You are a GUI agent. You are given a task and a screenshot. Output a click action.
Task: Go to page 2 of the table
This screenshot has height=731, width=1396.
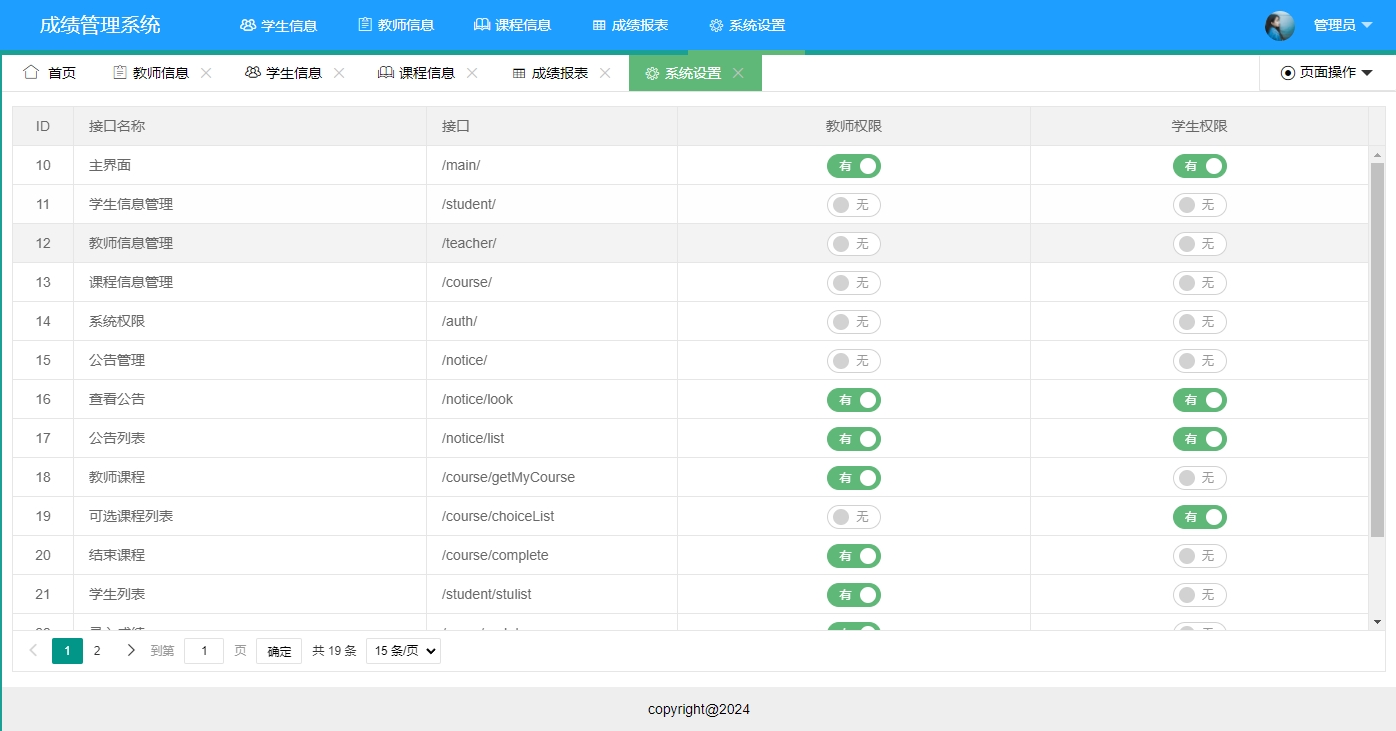97,651
